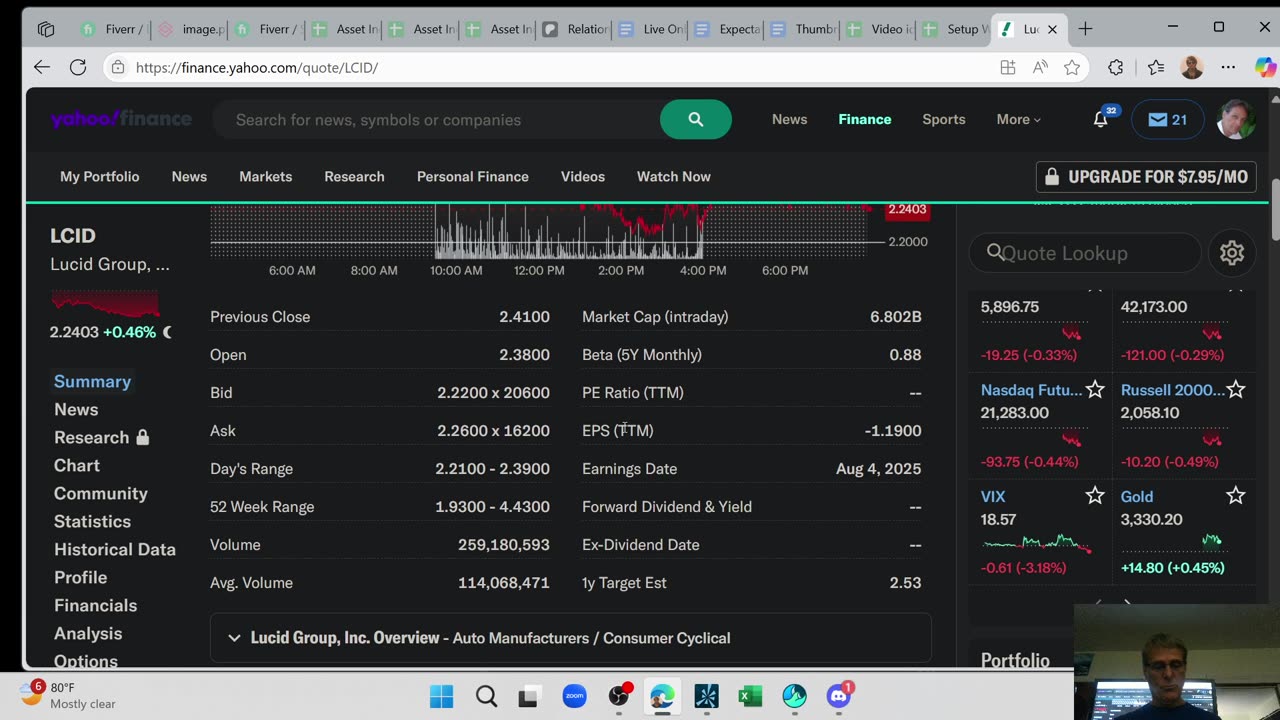Open Yahoo Mail with 21 messages
This screenshot has width=1280, height=720.
(x=1167, y=120)
